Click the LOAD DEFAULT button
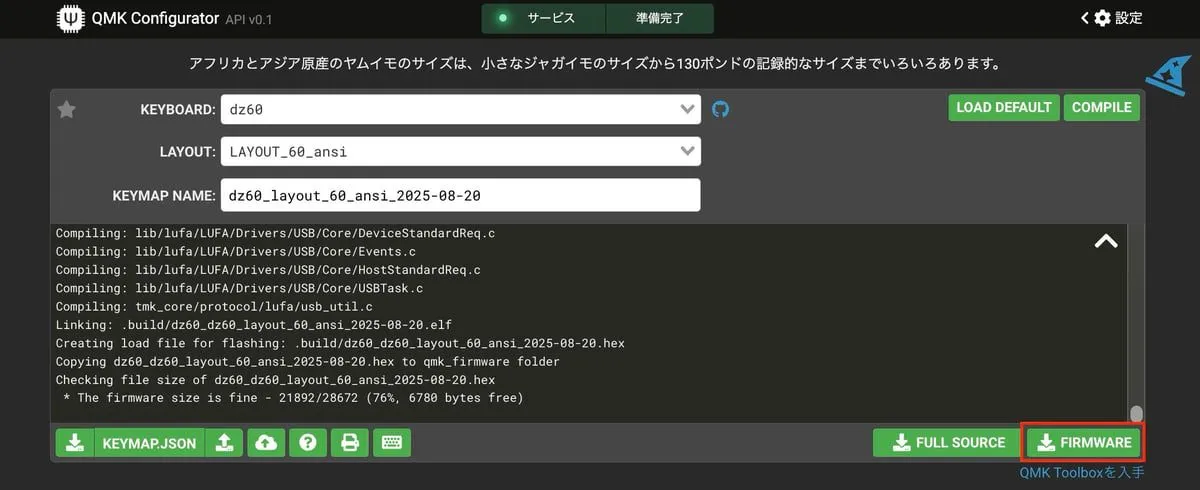The height and width of the screenshot is (490, 1200). [1003, 108]
